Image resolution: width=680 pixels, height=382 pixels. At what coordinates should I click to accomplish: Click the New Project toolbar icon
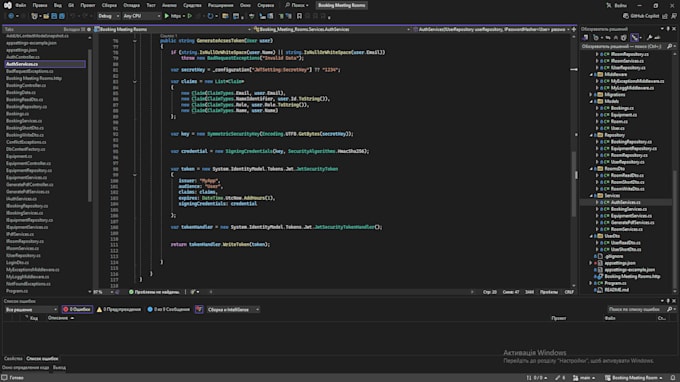[x=35, y=16]
